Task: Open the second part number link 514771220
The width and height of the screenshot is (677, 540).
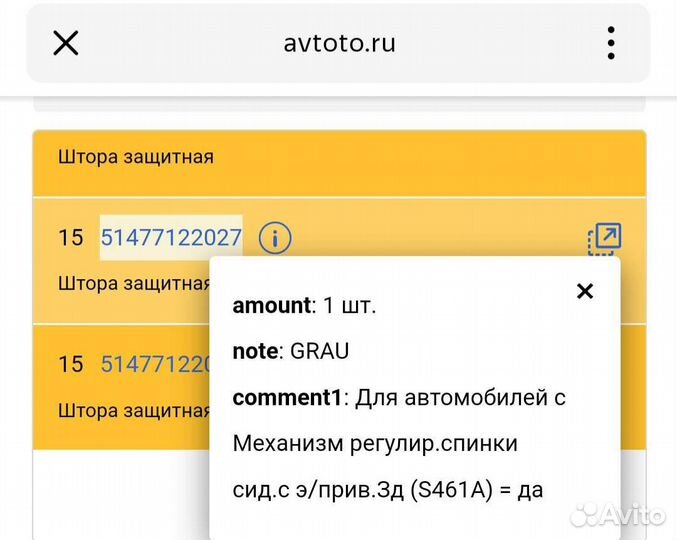Action: [x=155, y=364]
